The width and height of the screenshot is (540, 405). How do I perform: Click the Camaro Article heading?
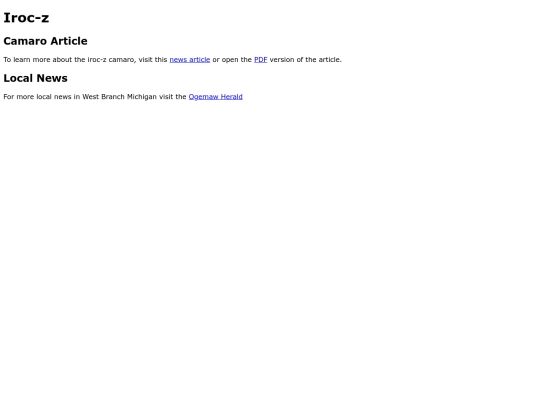pos(45,41)
